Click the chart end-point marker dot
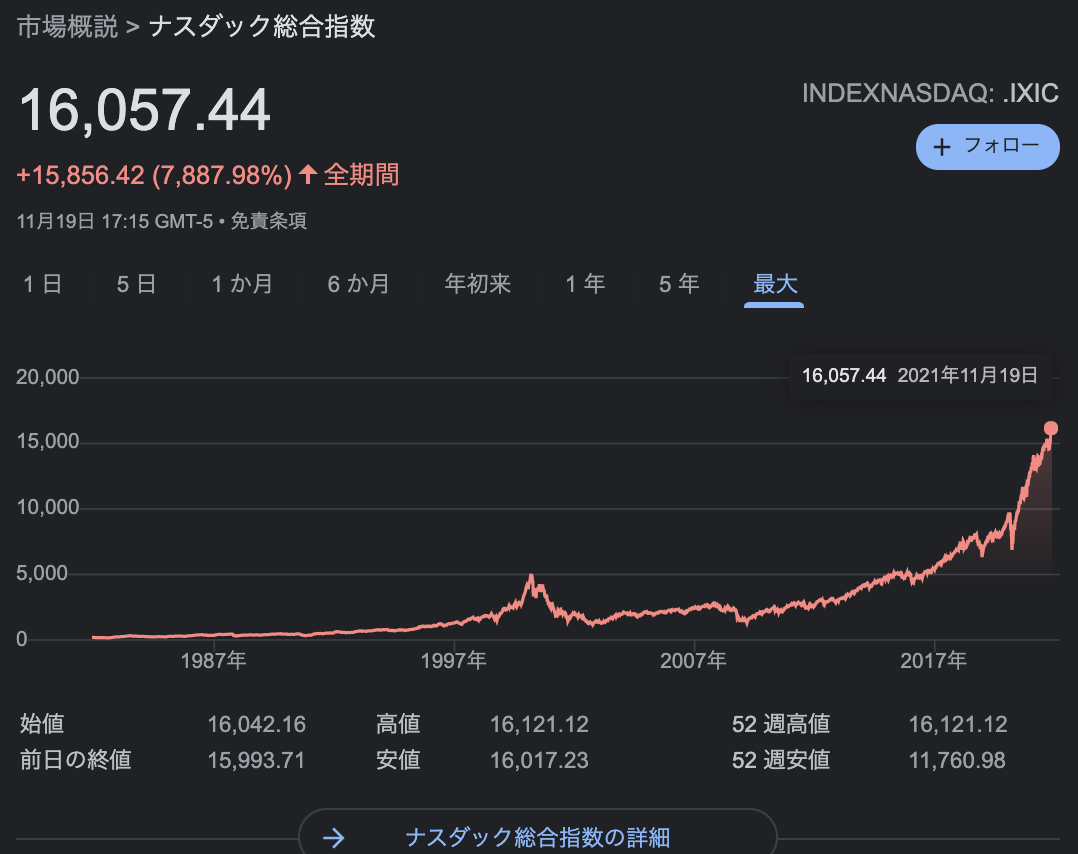 [x=1050, y=428]
